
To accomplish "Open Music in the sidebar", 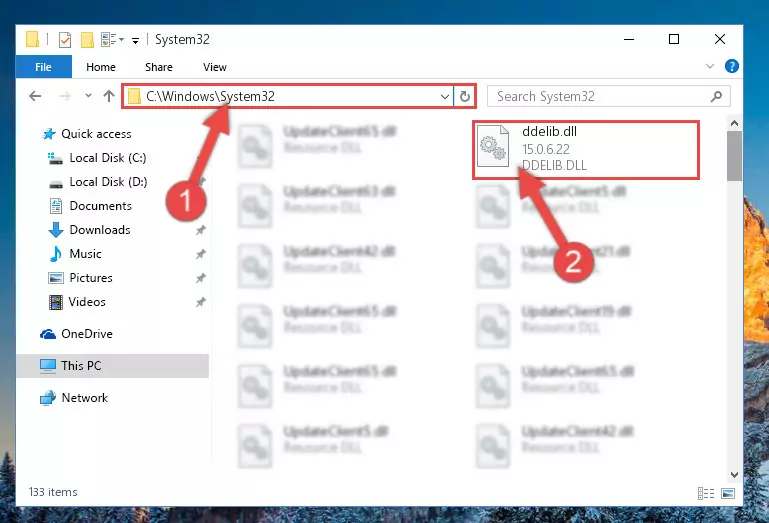I will coord(85,254).
